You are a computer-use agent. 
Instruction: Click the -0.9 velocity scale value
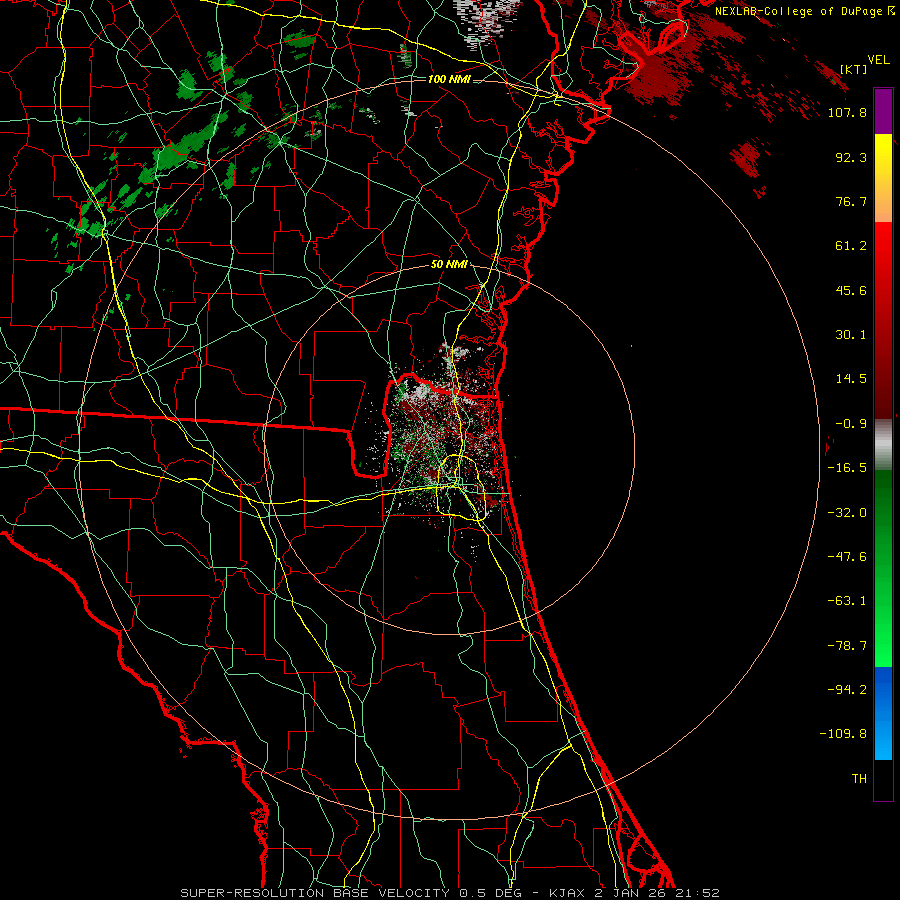[x=851, y=424]
